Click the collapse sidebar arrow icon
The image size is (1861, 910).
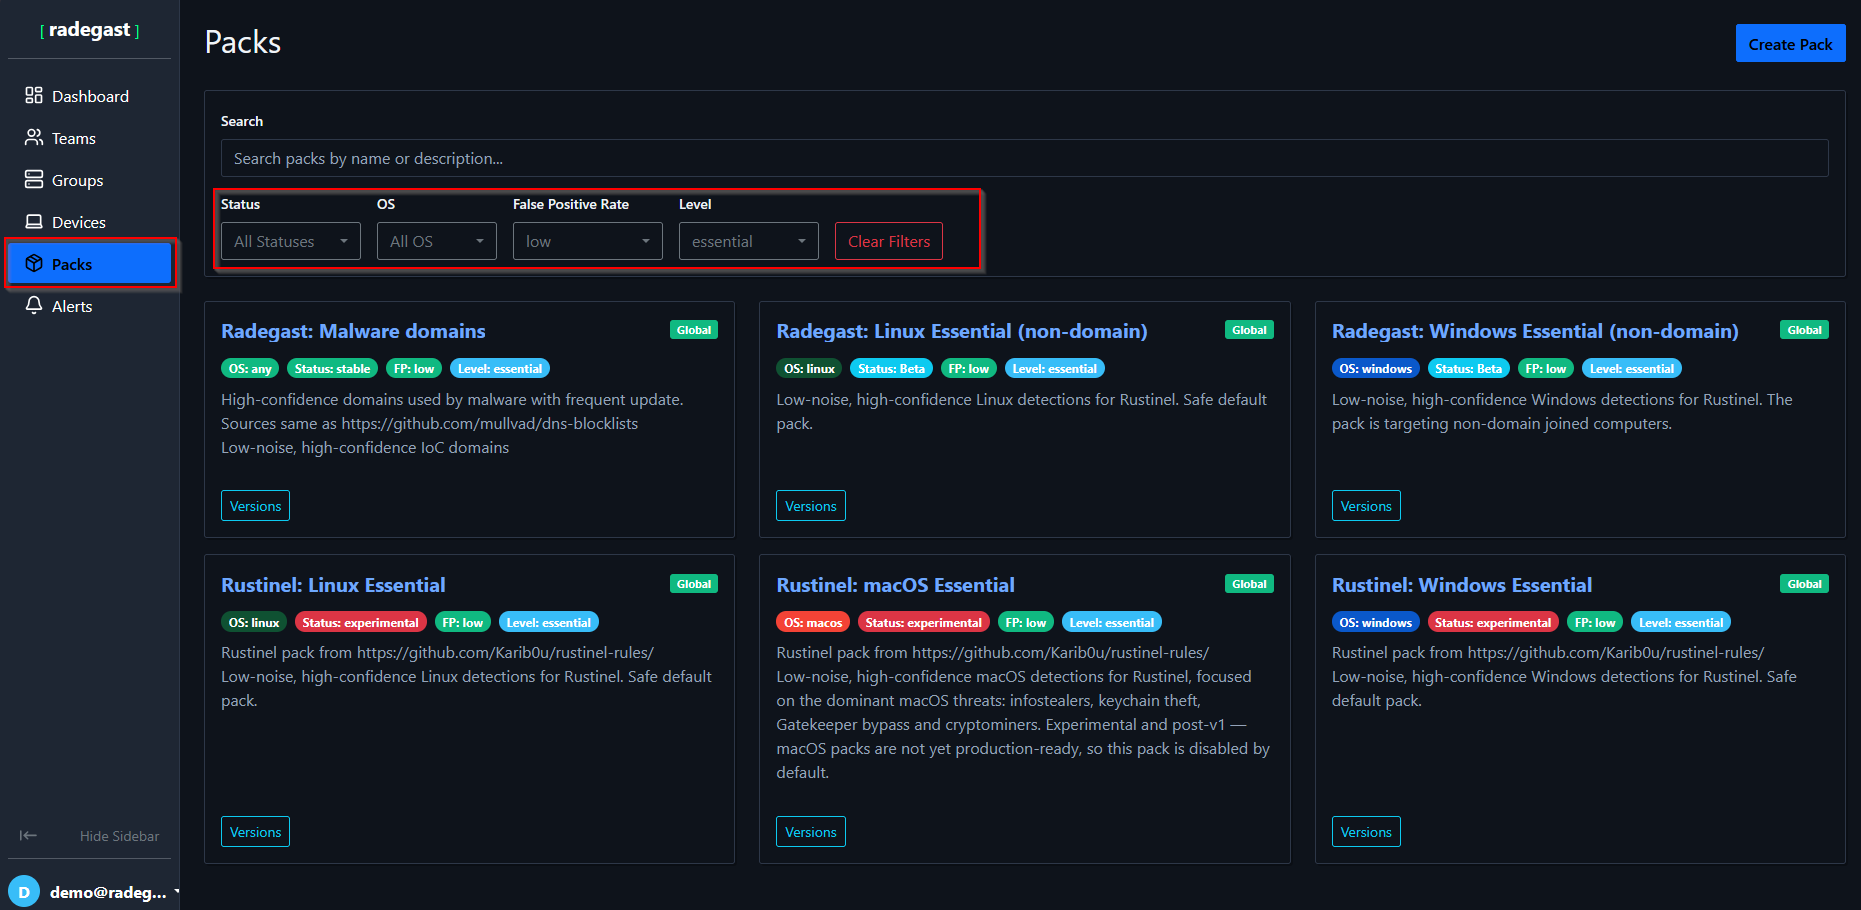pos(28,835)
